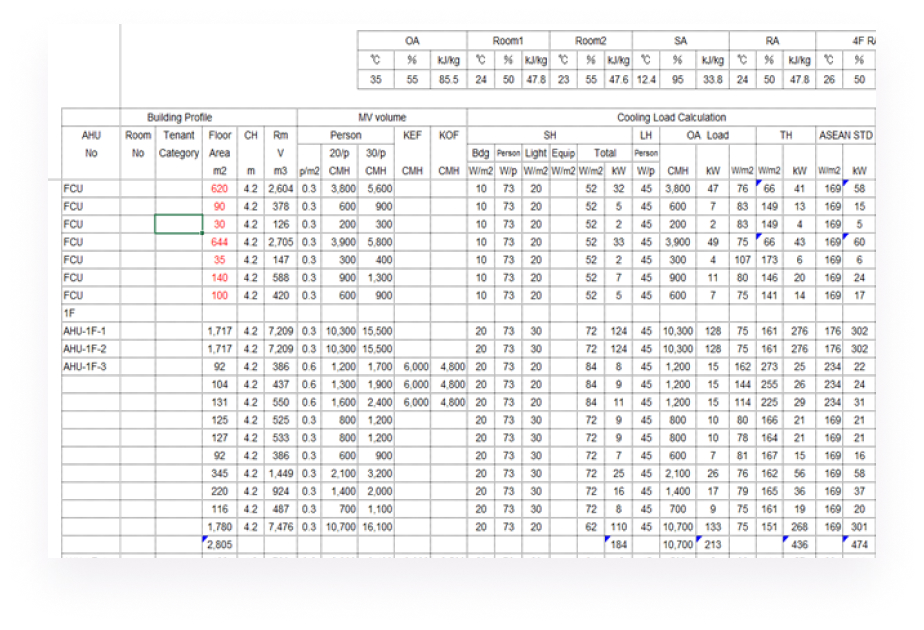Click the red floor area value 620
This screenshot has height=630, width=924.
point(219,187)
